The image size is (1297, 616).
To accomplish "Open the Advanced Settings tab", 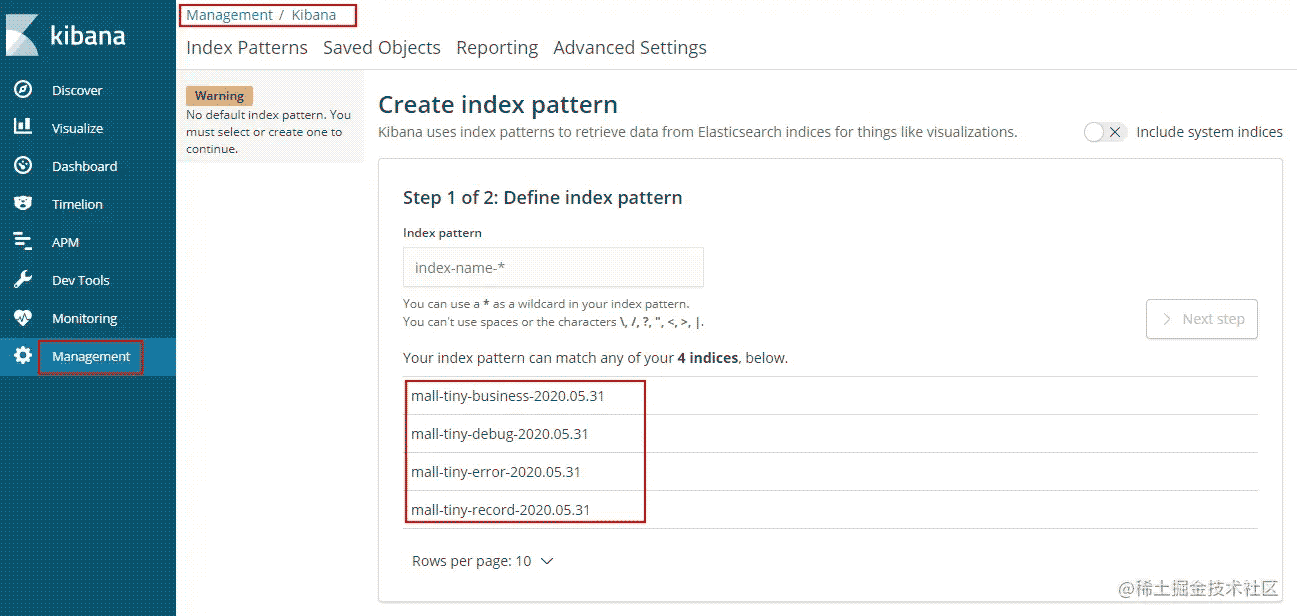I will [x=630, y=47].
